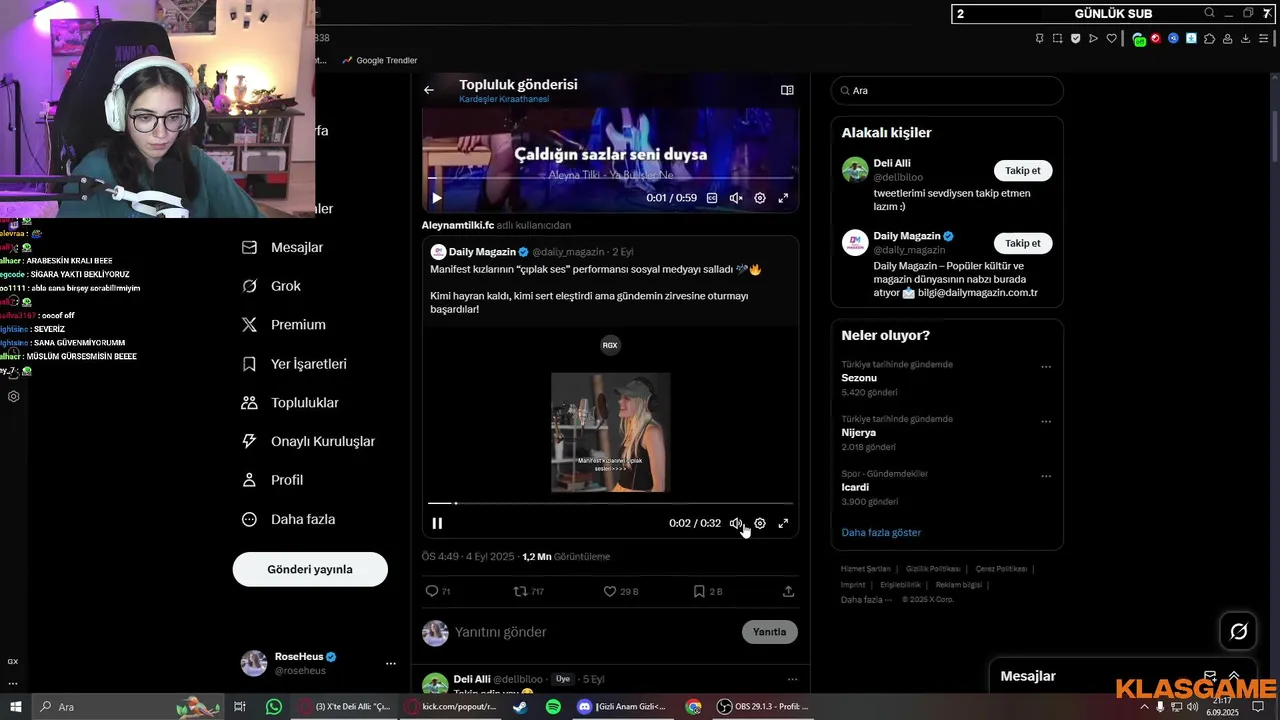1280x720 pixels.
Task: Expand the Mesajlar dock panel
Action: point(1234,676)
